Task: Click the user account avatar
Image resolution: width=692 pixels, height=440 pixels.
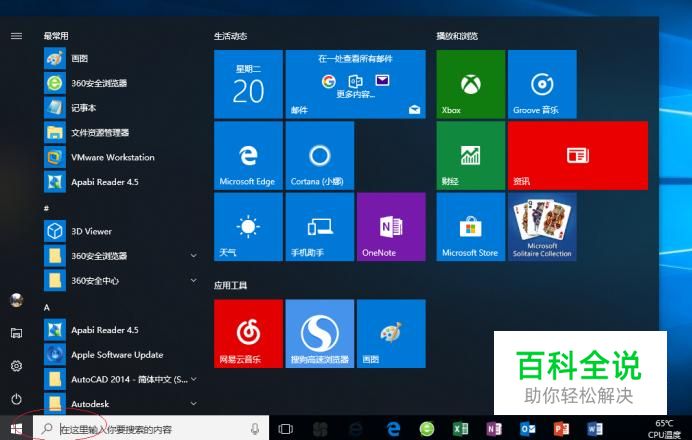Action: click(x=16, y=300)
